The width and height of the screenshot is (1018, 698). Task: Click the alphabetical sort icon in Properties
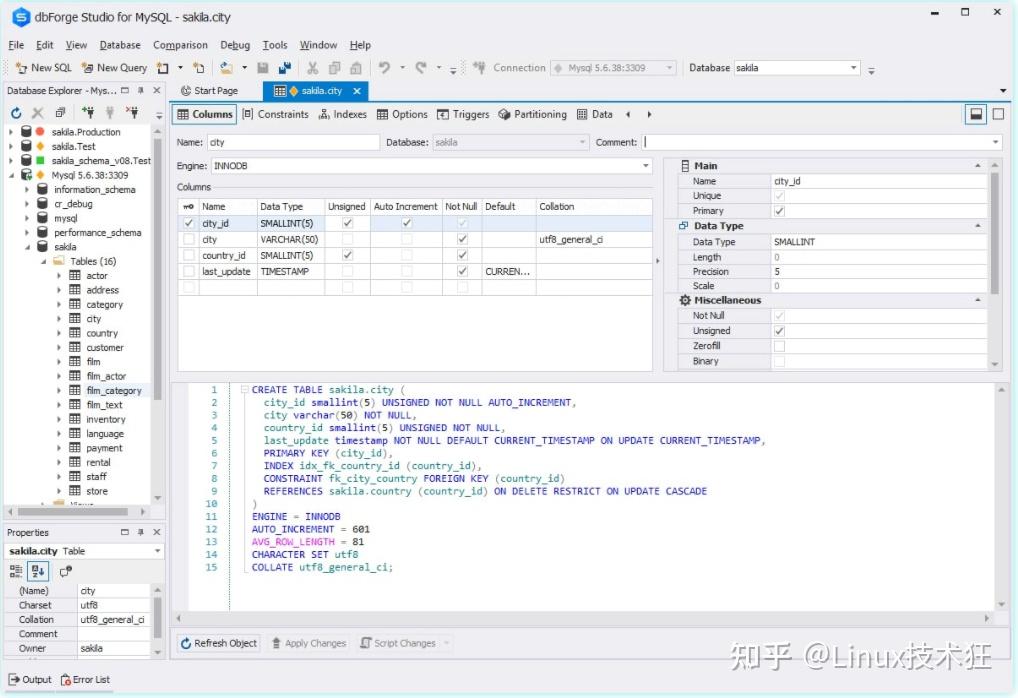click(38, 571)
